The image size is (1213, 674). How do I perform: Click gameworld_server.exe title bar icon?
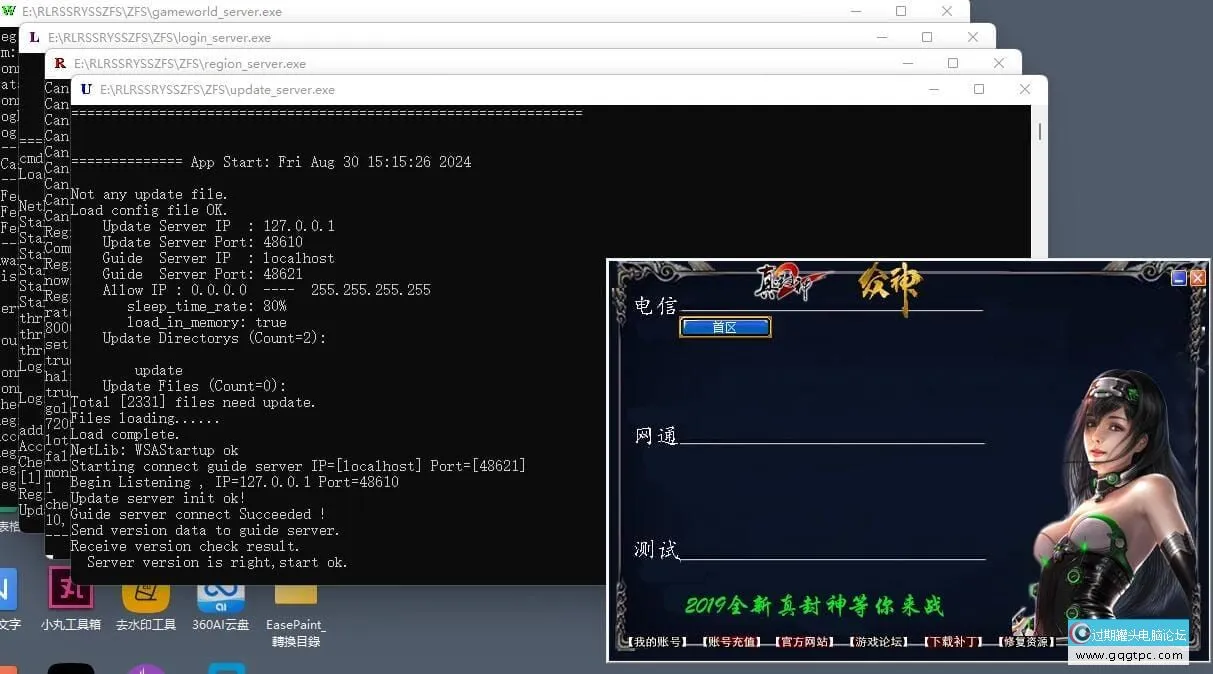coord(9,12)
